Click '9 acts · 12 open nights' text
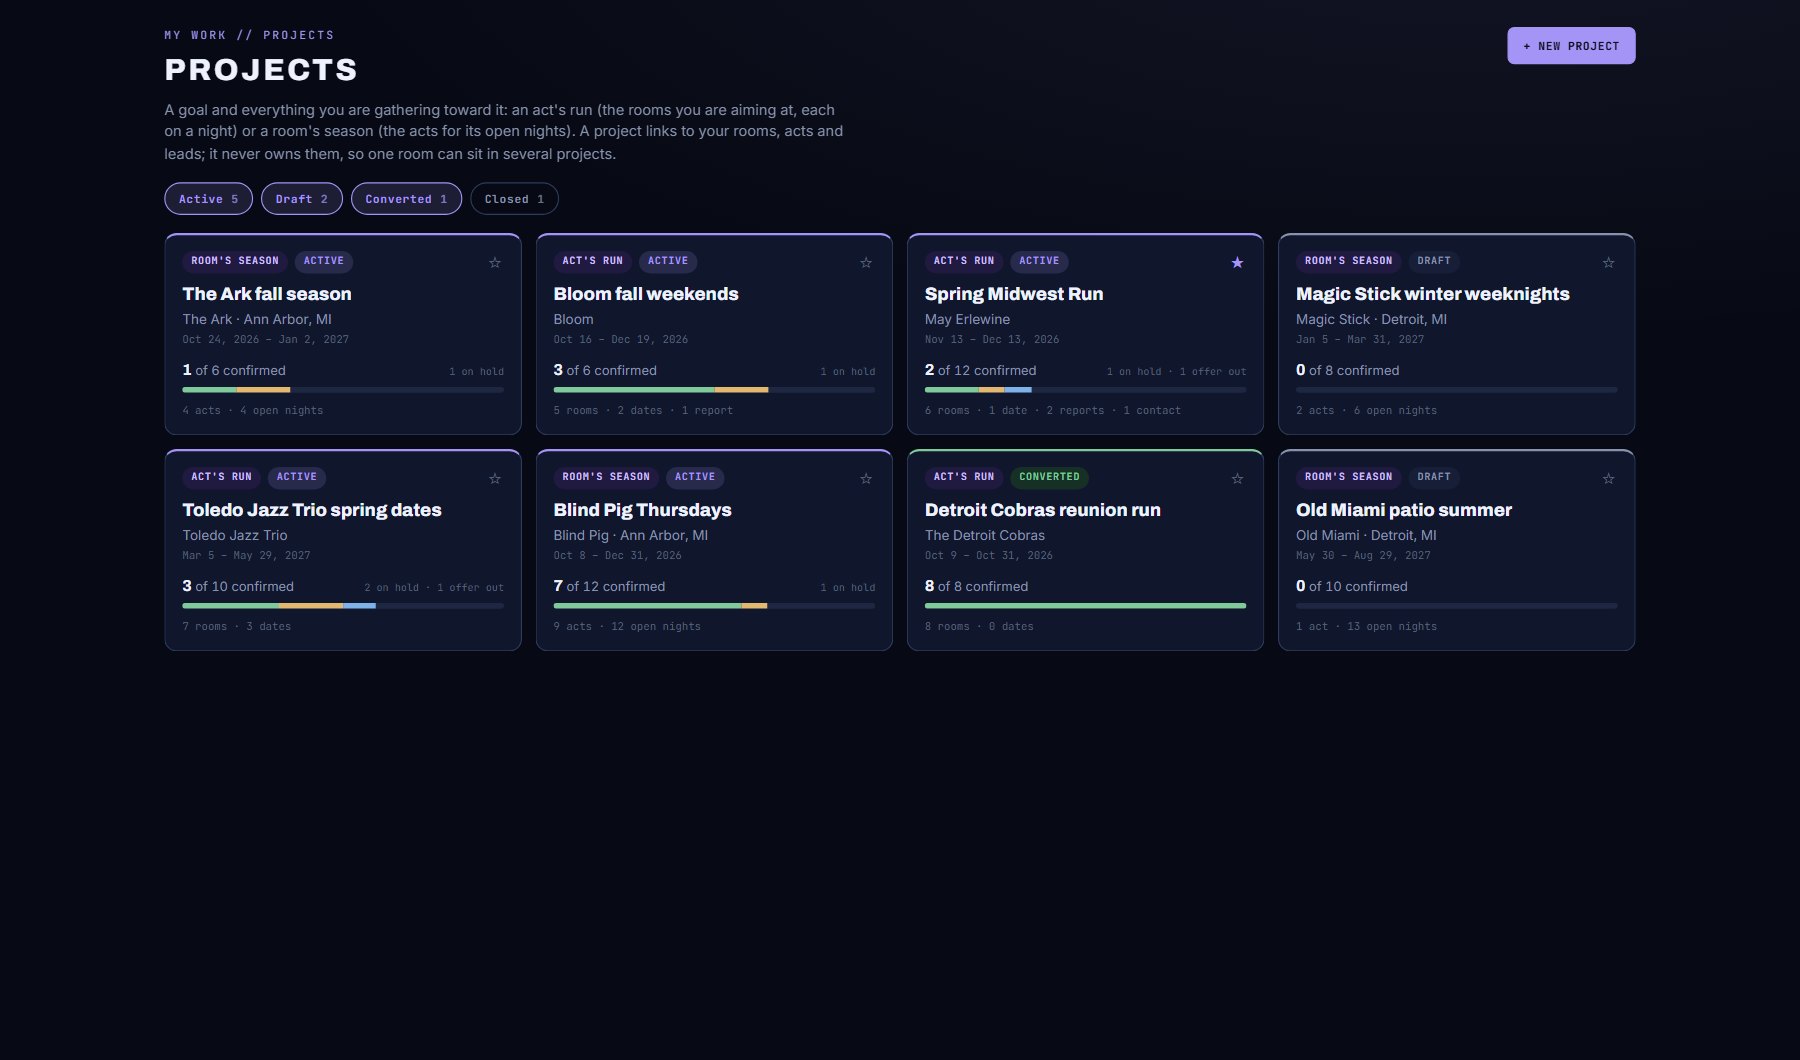The width and height of the screenshot is (1800, 1060). pyautogui.click(x=627, y=627)
